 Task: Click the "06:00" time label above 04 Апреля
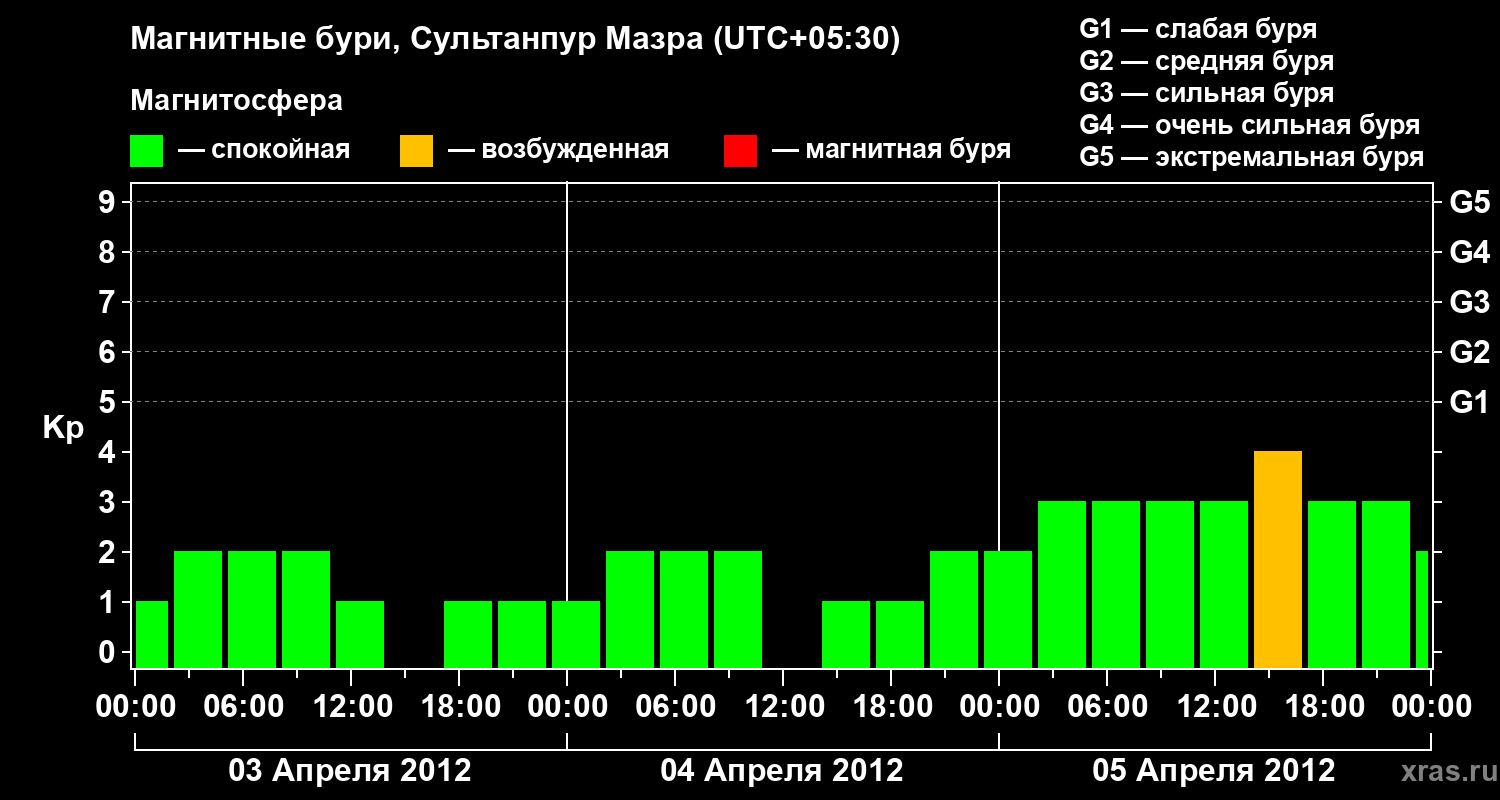click(x=675, y=707)
